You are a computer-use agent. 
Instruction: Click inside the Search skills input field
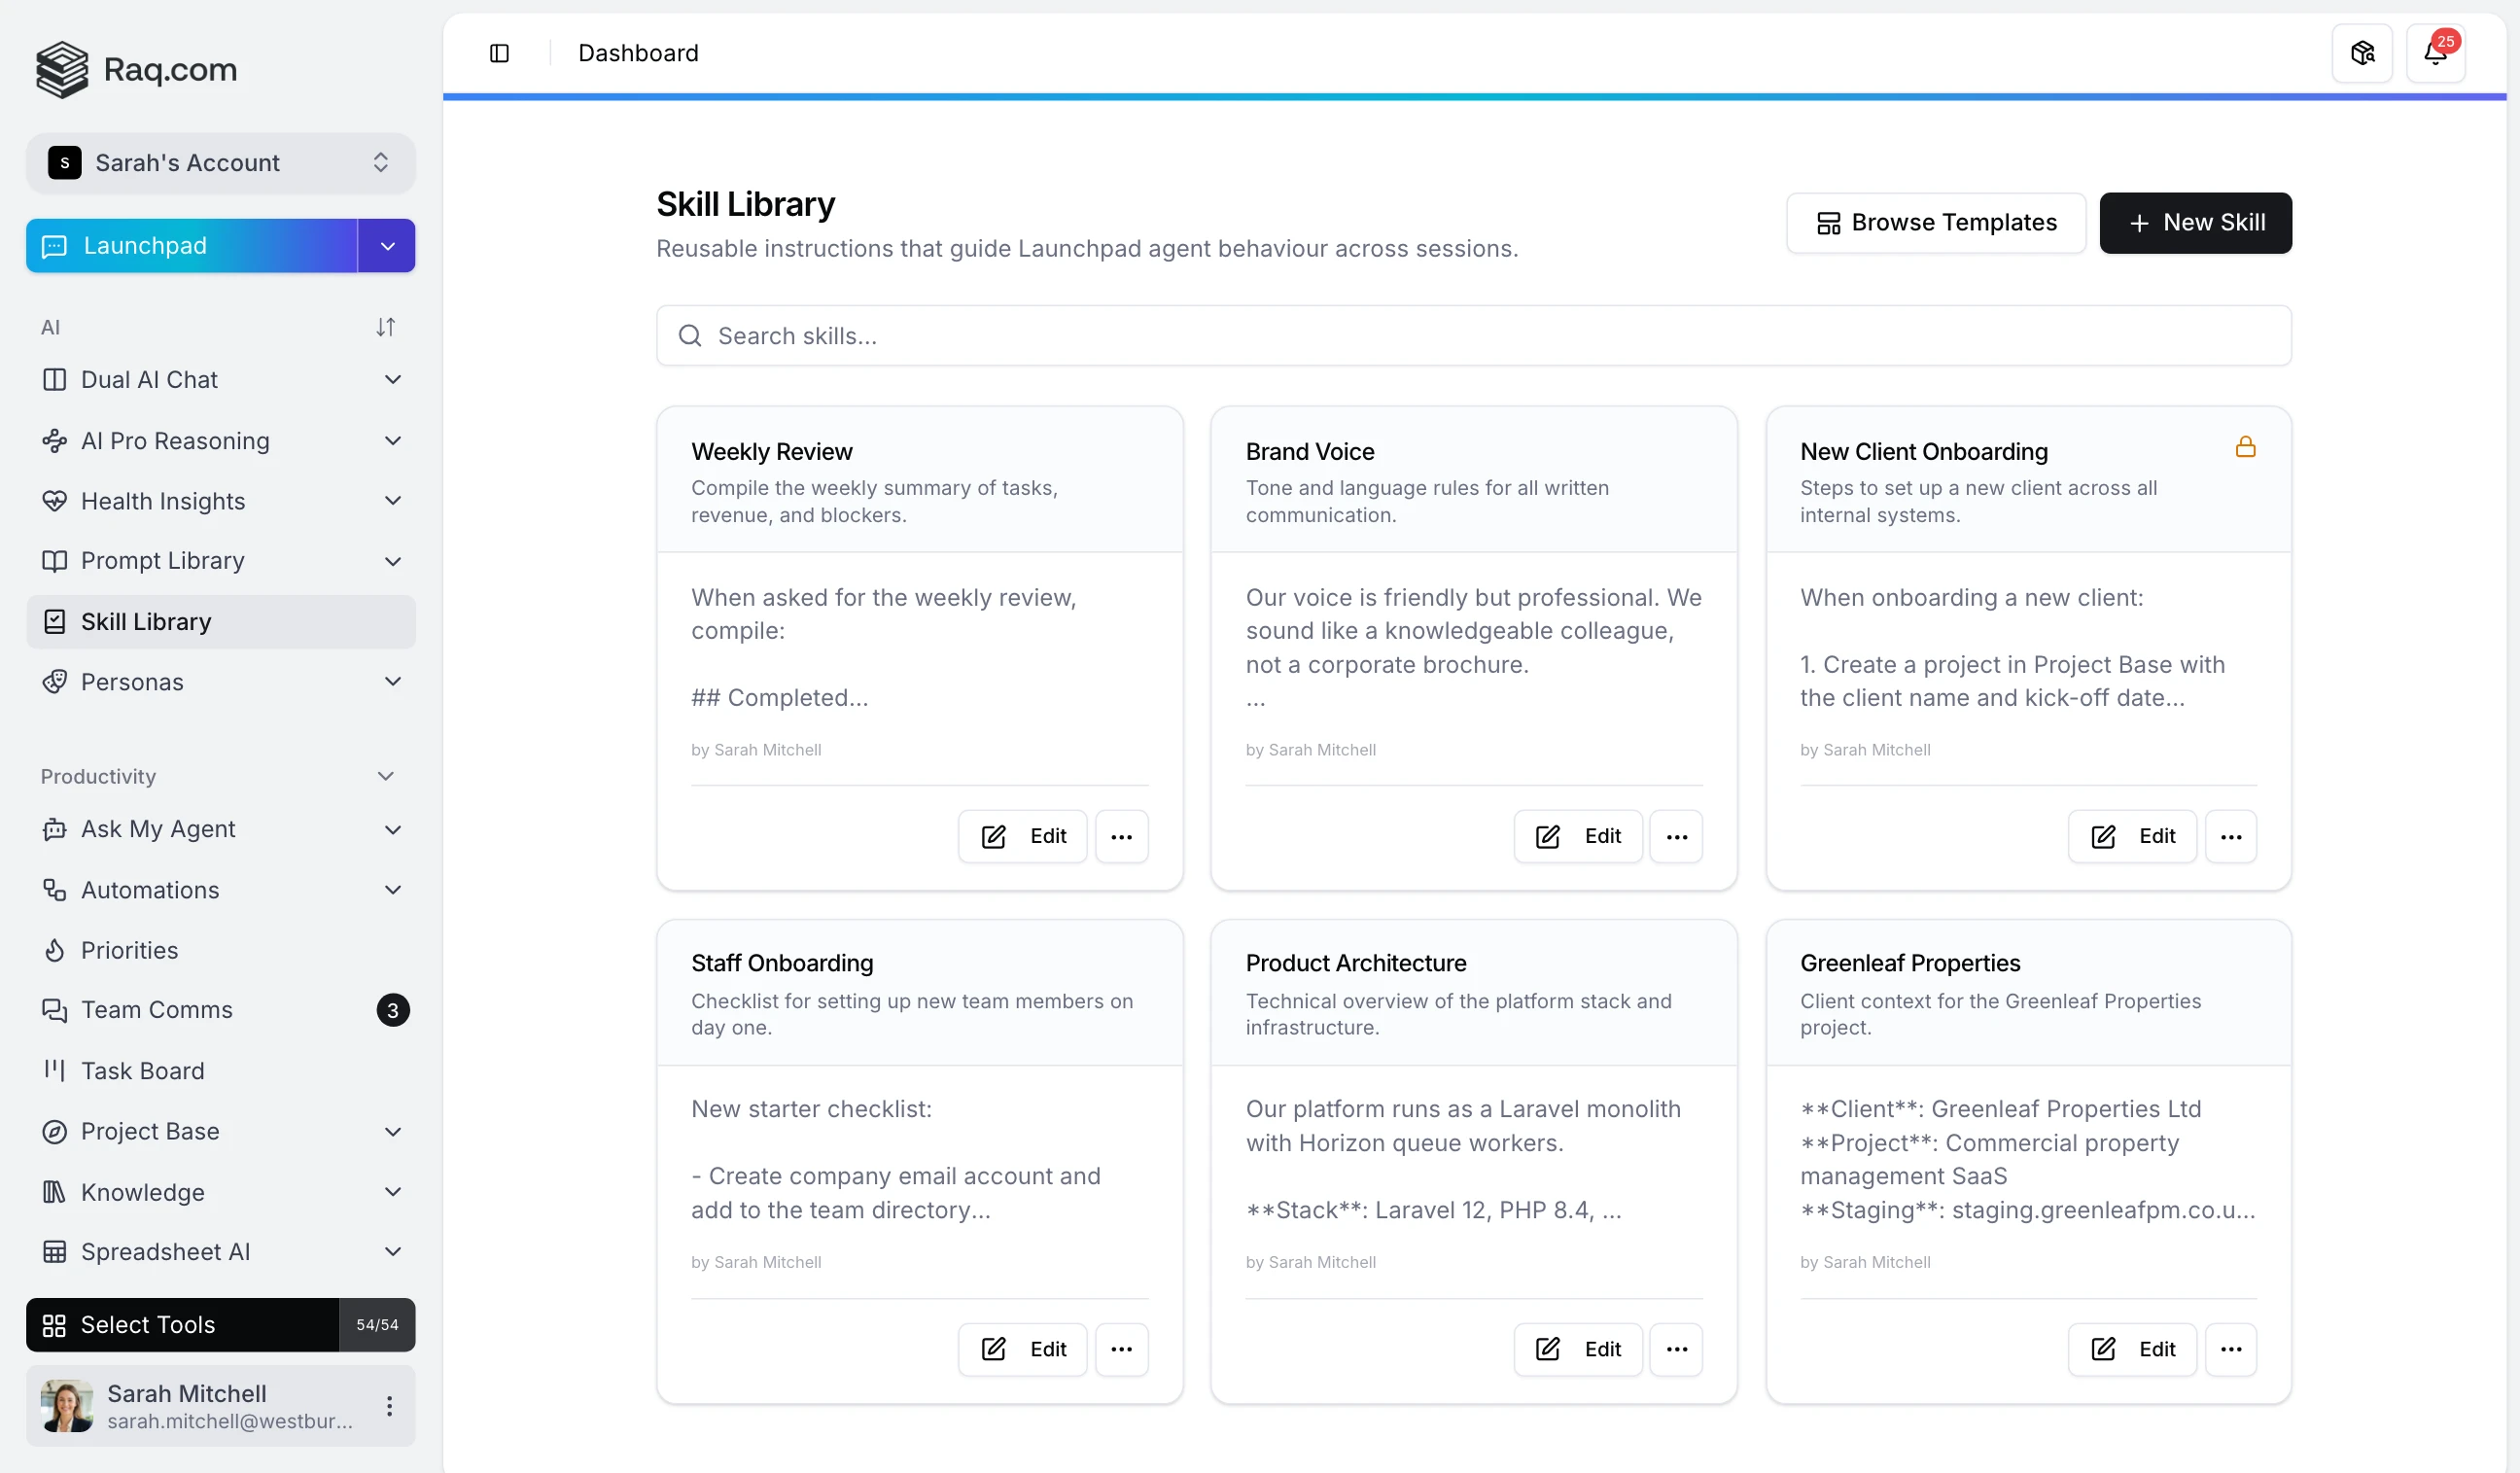point(1200,335)
